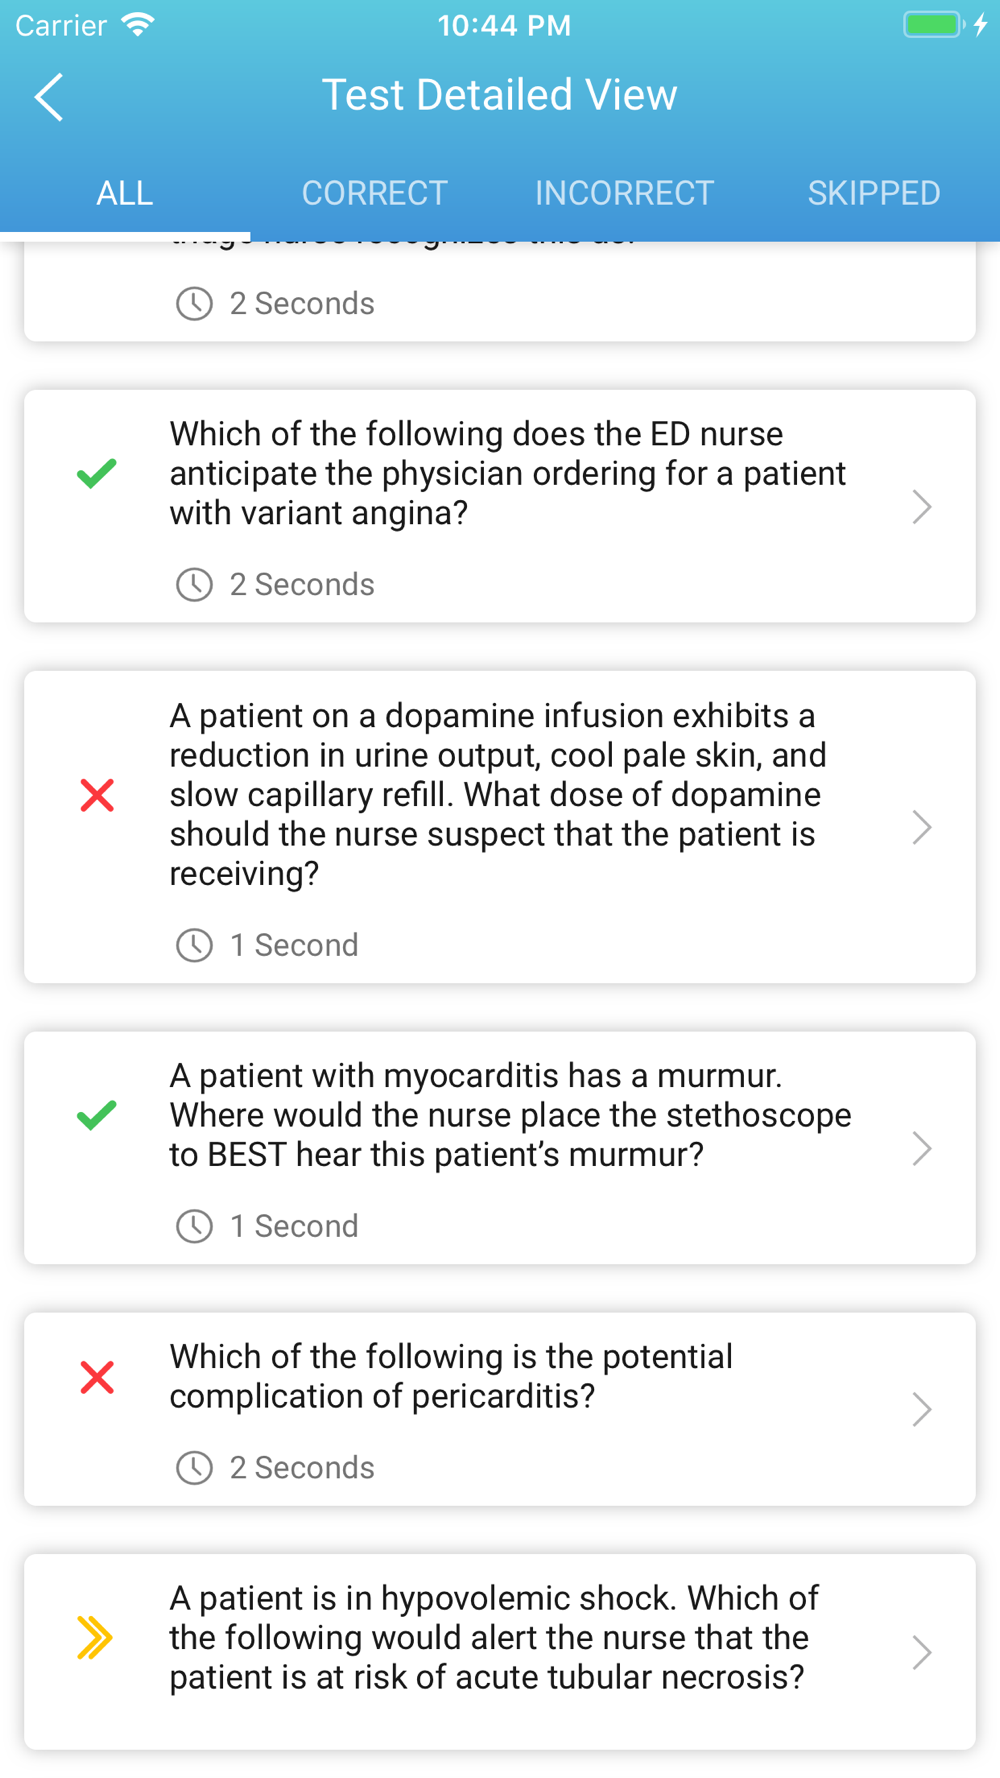Tap clock icon under dopamine infusion question

(194, 945)
